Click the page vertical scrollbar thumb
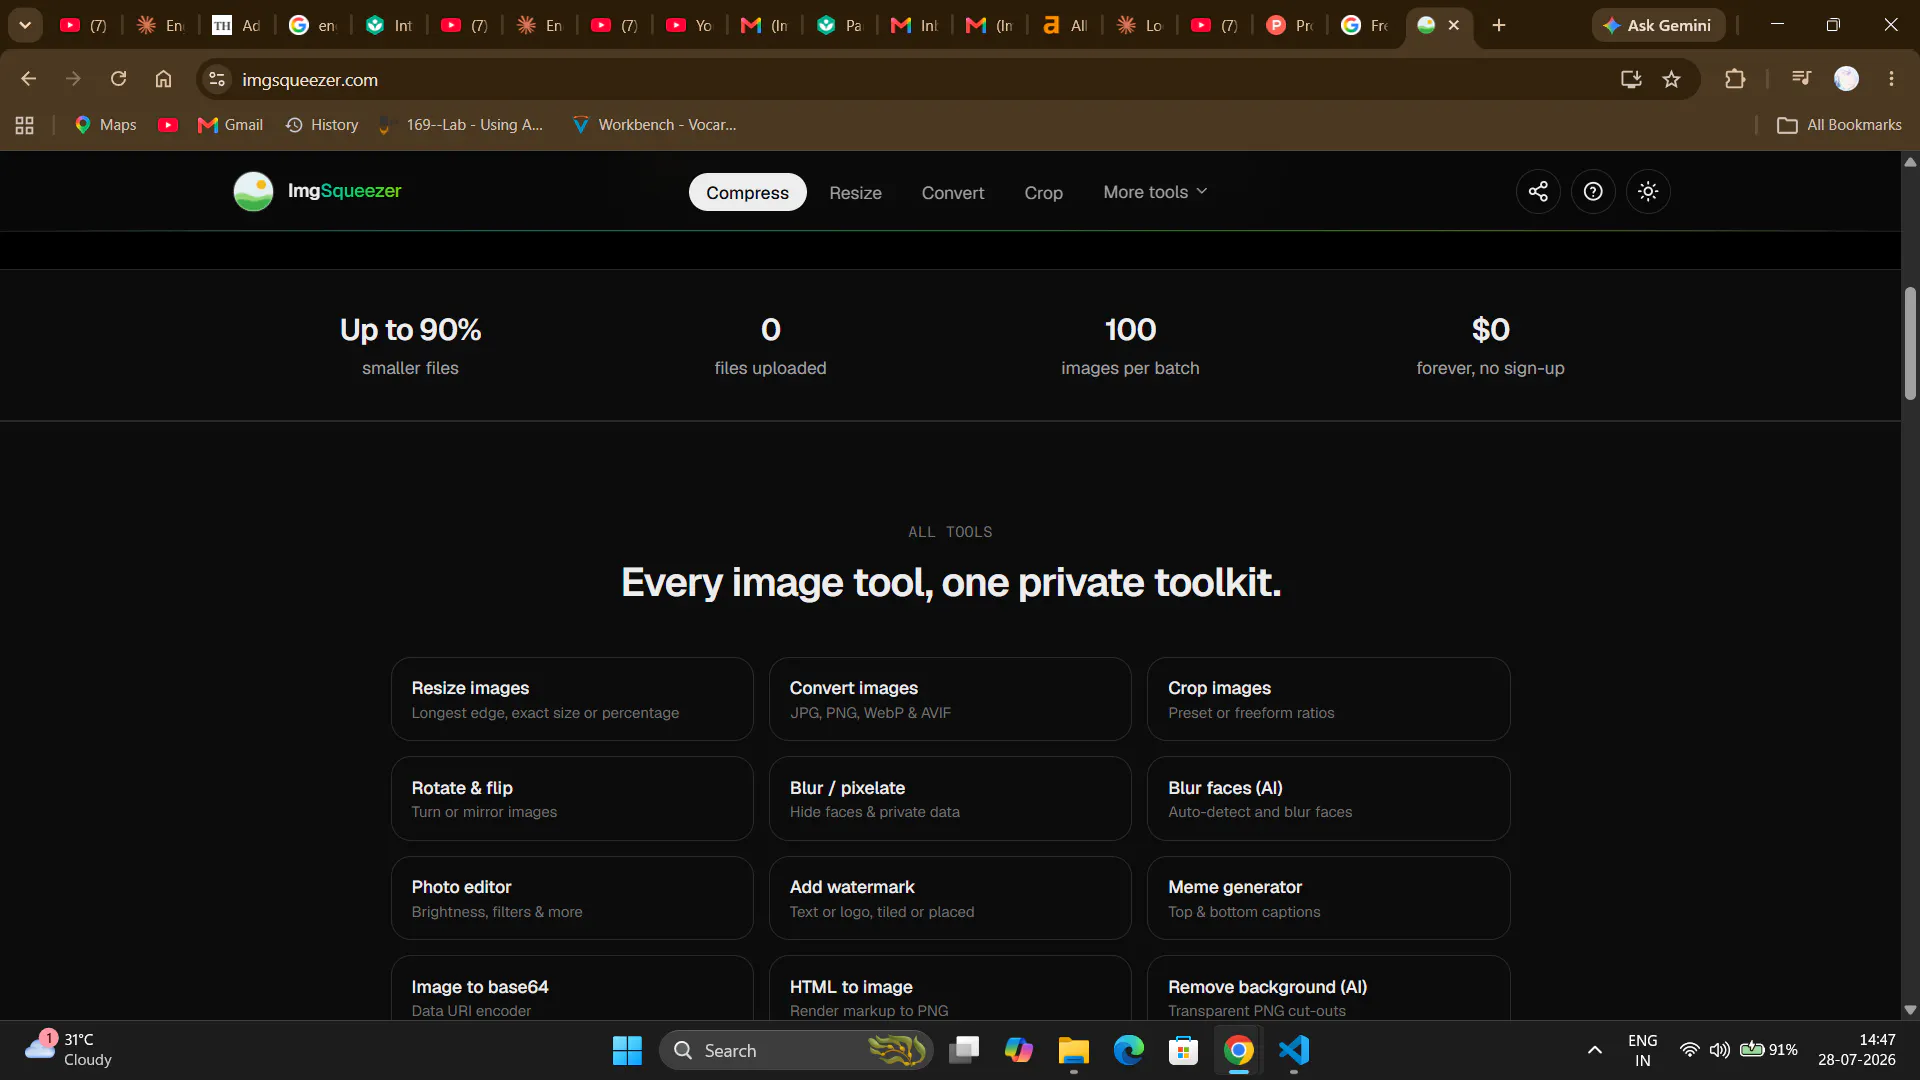 click(x=1910, y=343)
